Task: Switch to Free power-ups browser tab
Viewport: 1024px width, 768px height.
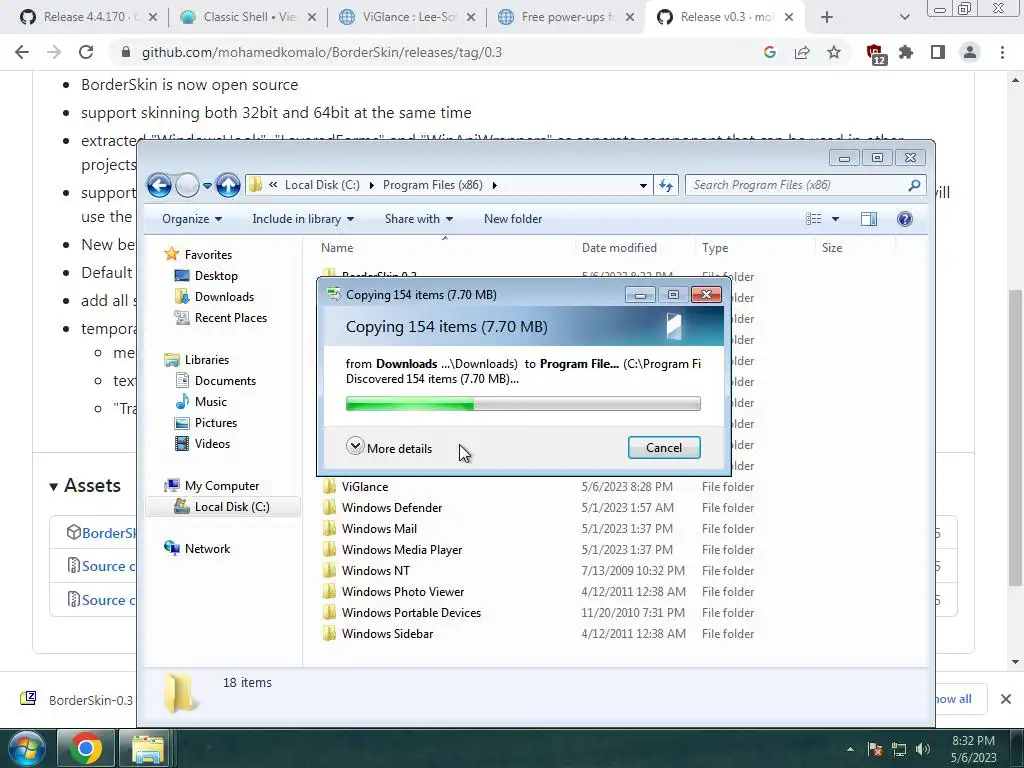Action: coord(567,17)
